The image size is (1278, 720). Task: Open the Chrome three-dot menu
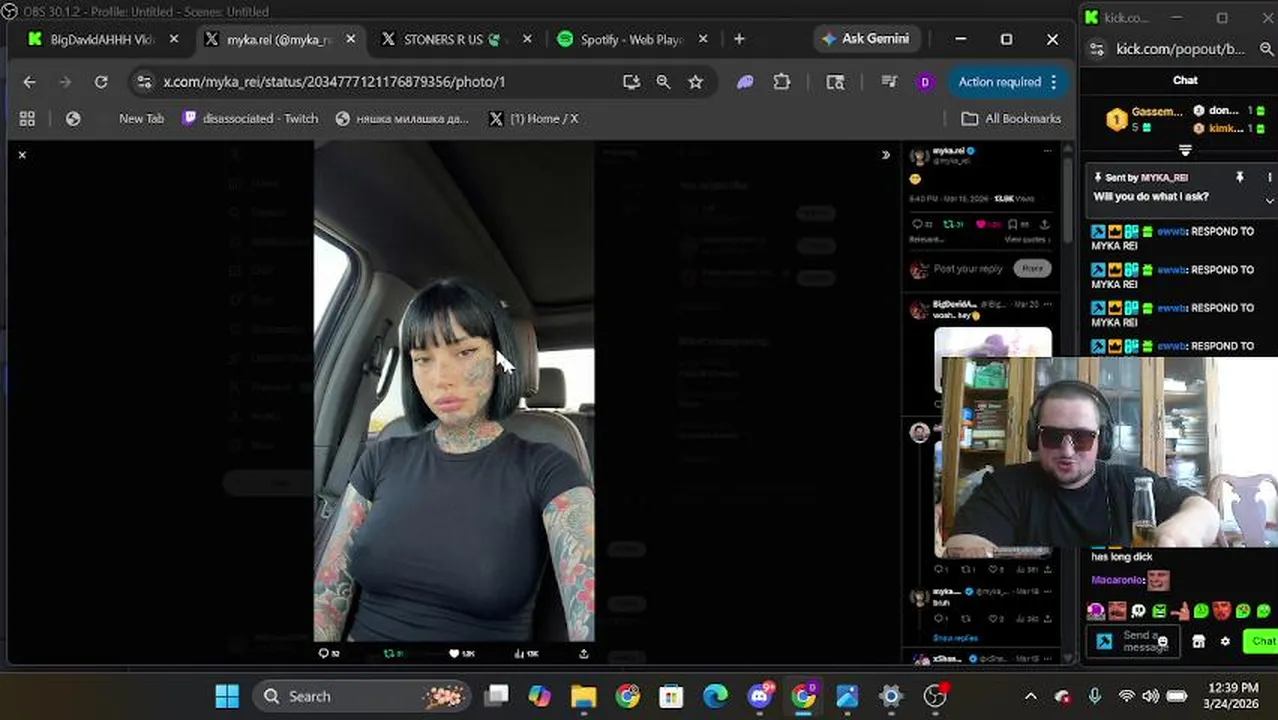tap(1053, 82)
